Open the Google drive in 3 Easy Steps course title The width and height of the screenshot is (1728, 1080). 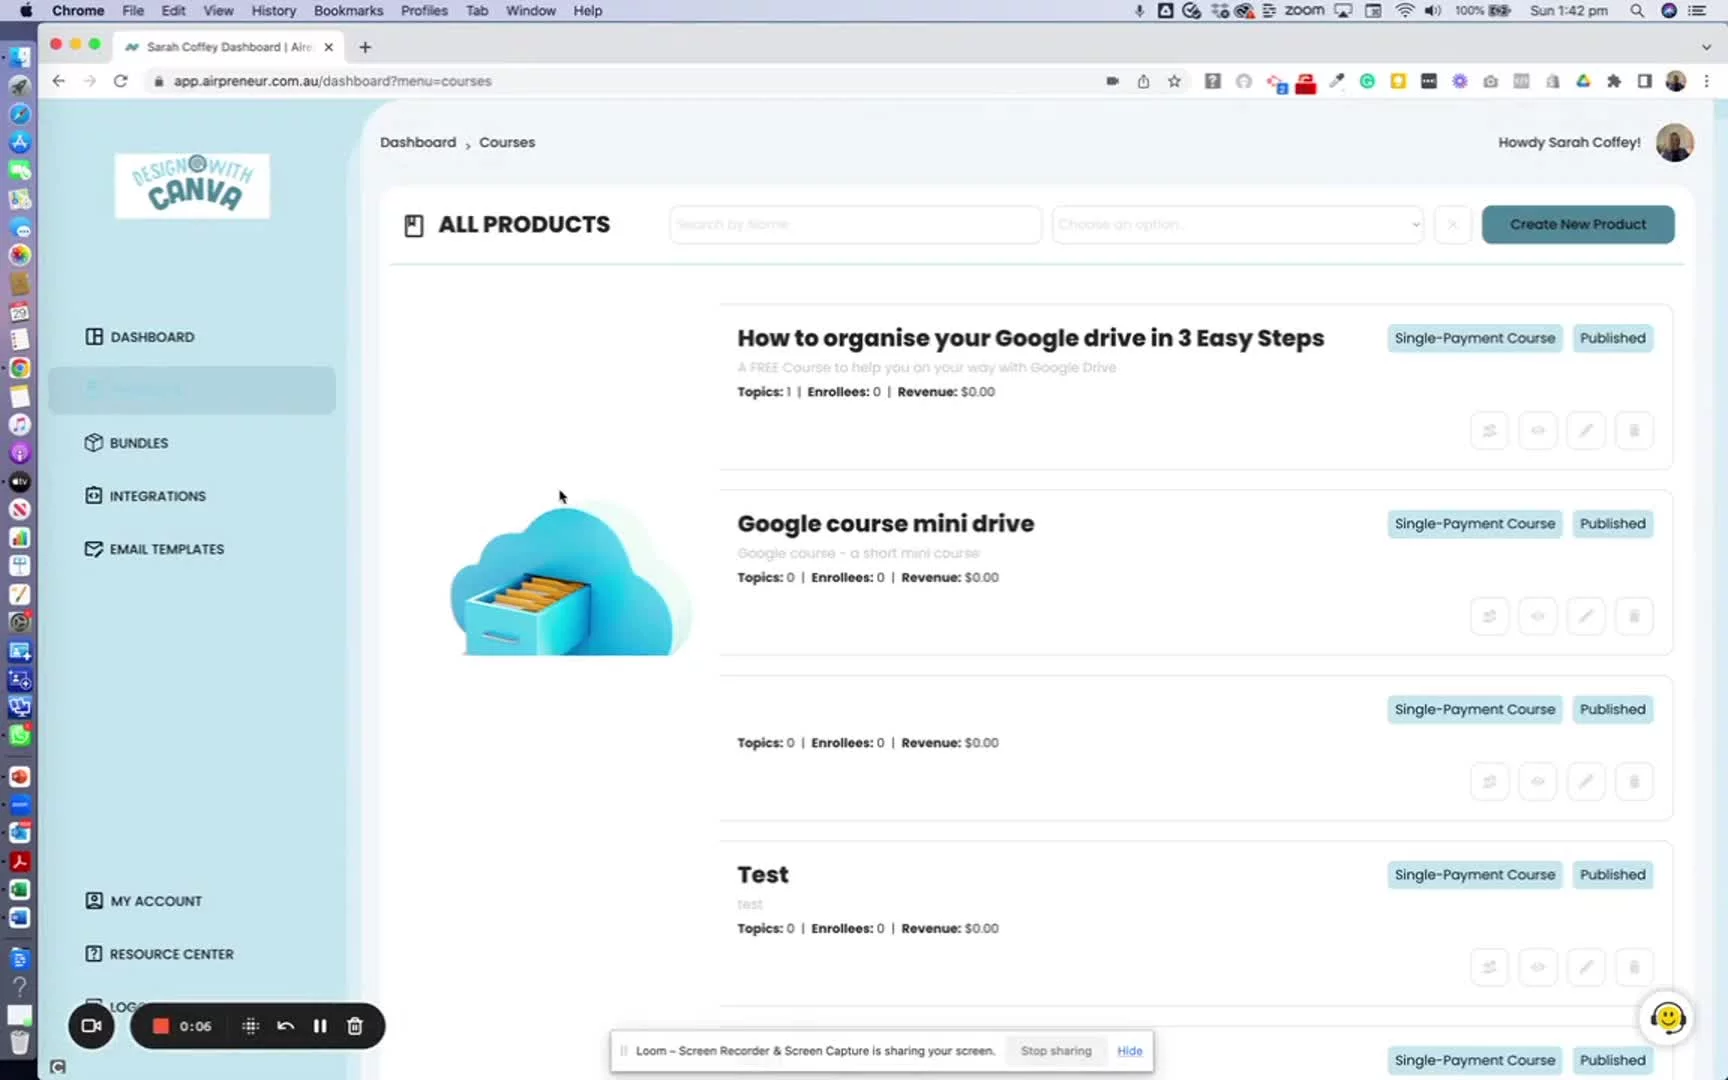(1030, 338)
